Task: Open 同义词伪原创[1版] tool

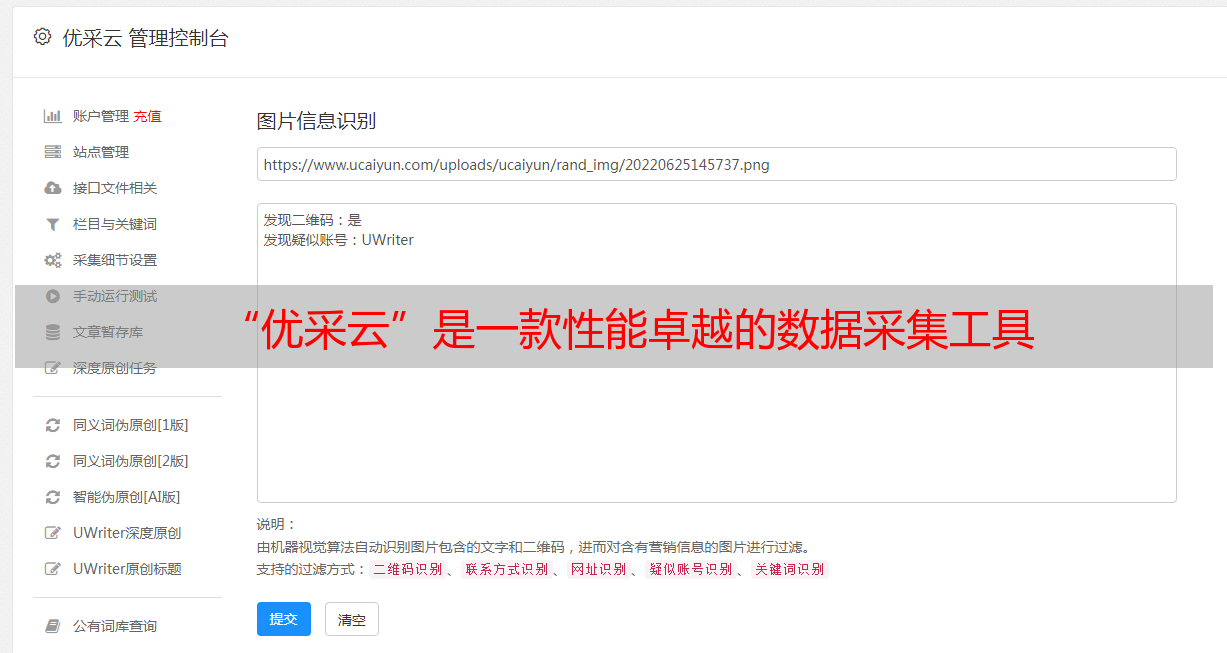Action: [x=131, y=425]
